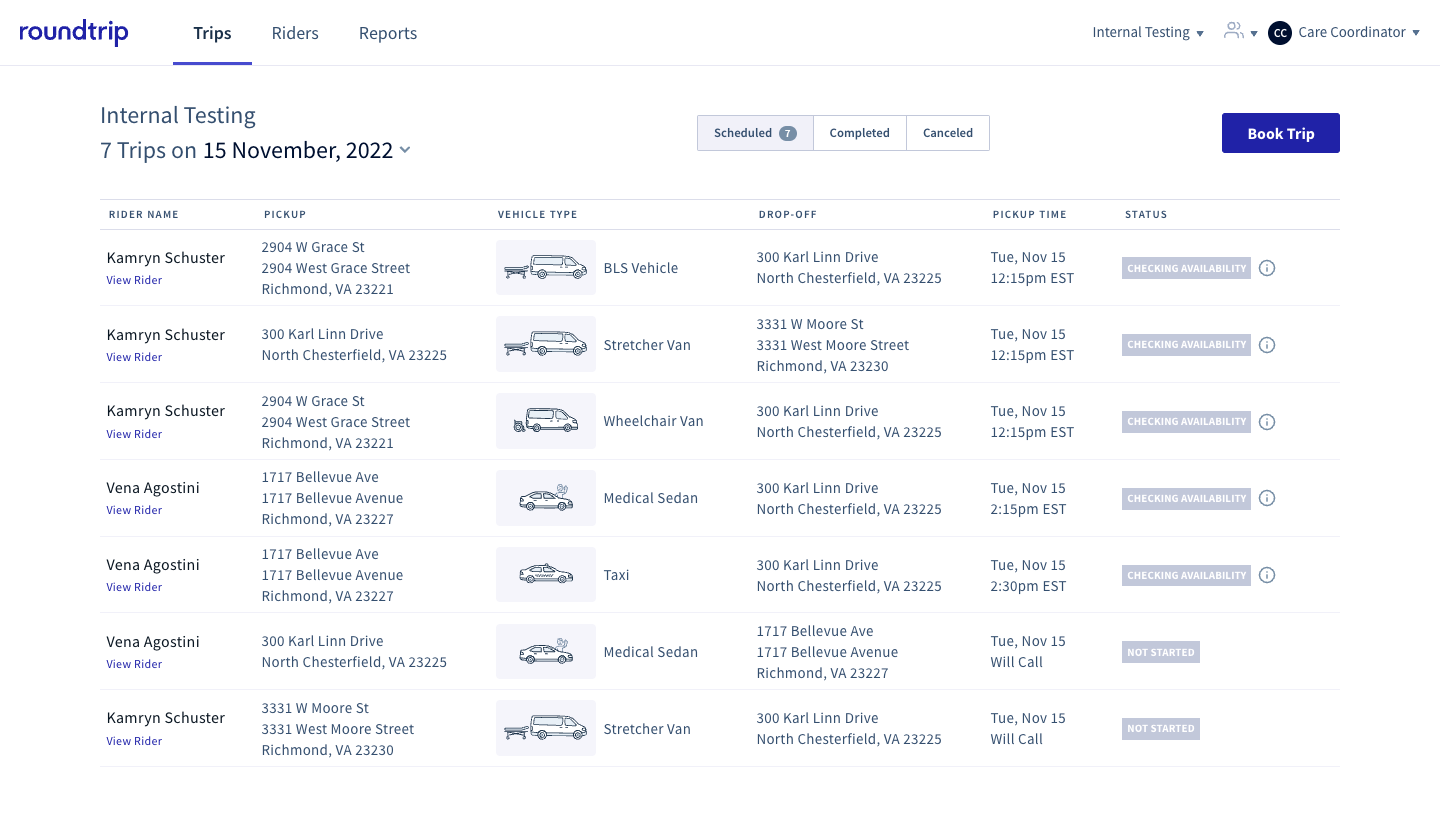This screenshot has height=821, width=1440.
Task: Expand the Care Coordinator account menu
Action: [x=1359, y=32]
